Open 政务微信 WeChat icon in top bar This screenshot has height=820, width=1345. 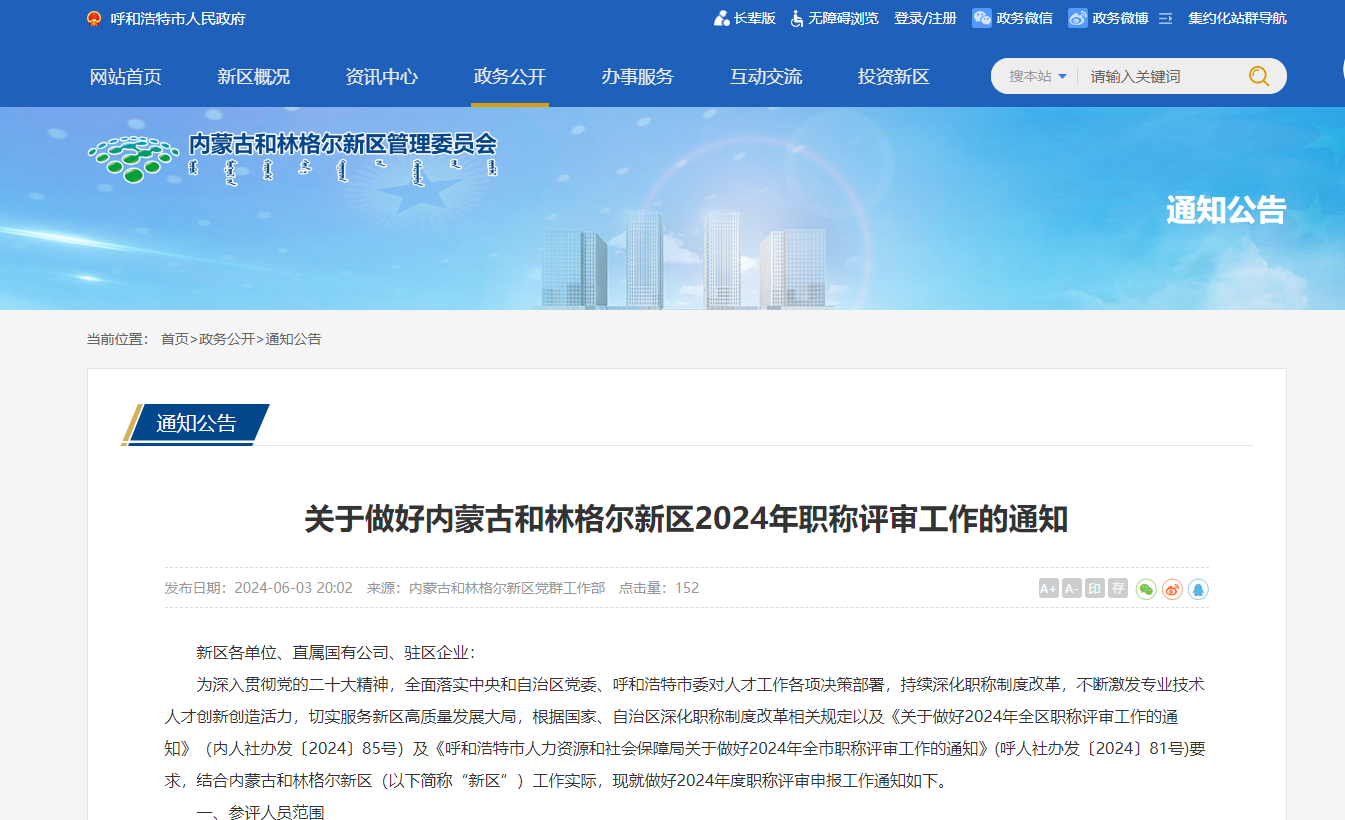tap(982, 18)
